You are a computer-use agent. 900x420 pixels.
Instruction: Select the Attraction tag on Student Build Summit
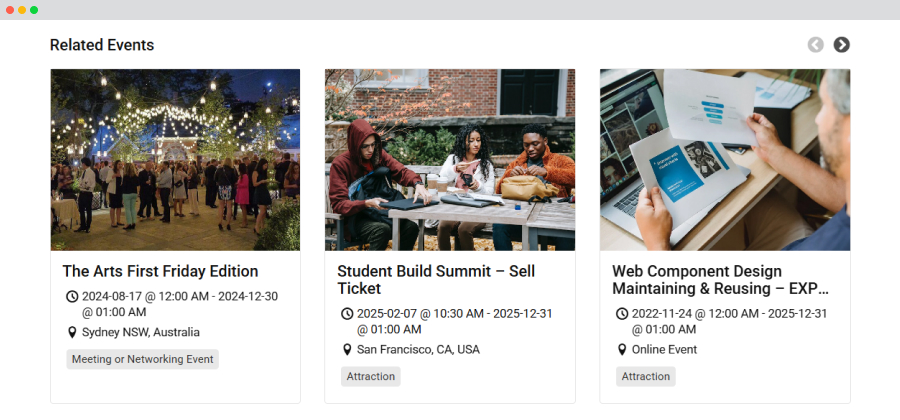371,376
